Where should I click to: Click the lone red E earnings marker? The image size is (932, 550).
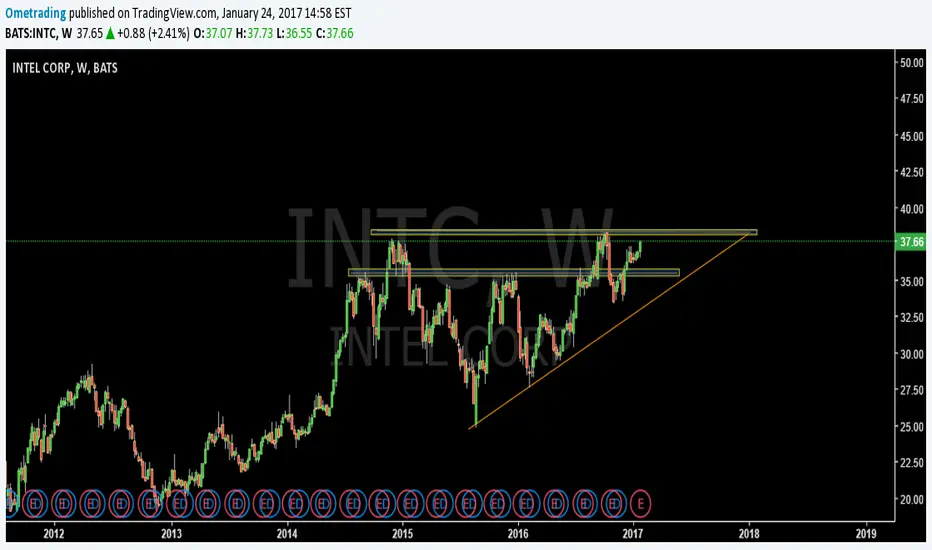coord(640,504)
